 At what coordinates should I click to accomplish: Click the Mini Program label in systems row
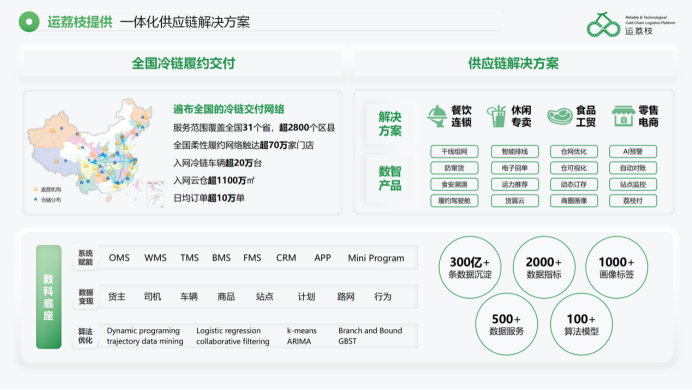click(x=376, y=258)
